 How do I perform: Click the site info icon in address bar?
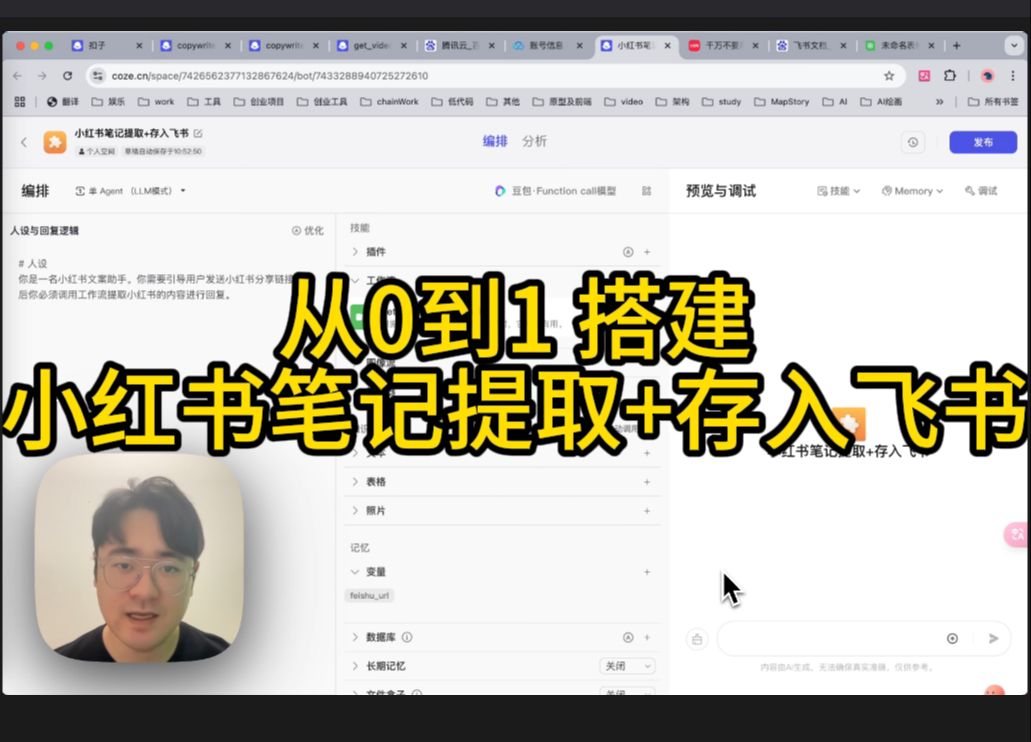tap(98, 76)
